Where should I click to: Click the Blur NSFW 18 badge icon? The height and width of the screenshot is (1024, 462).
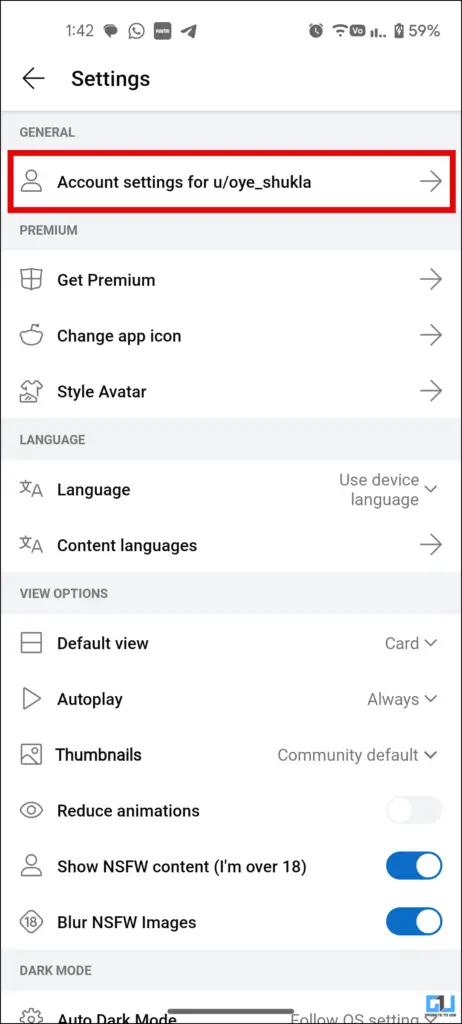point(31,922)
